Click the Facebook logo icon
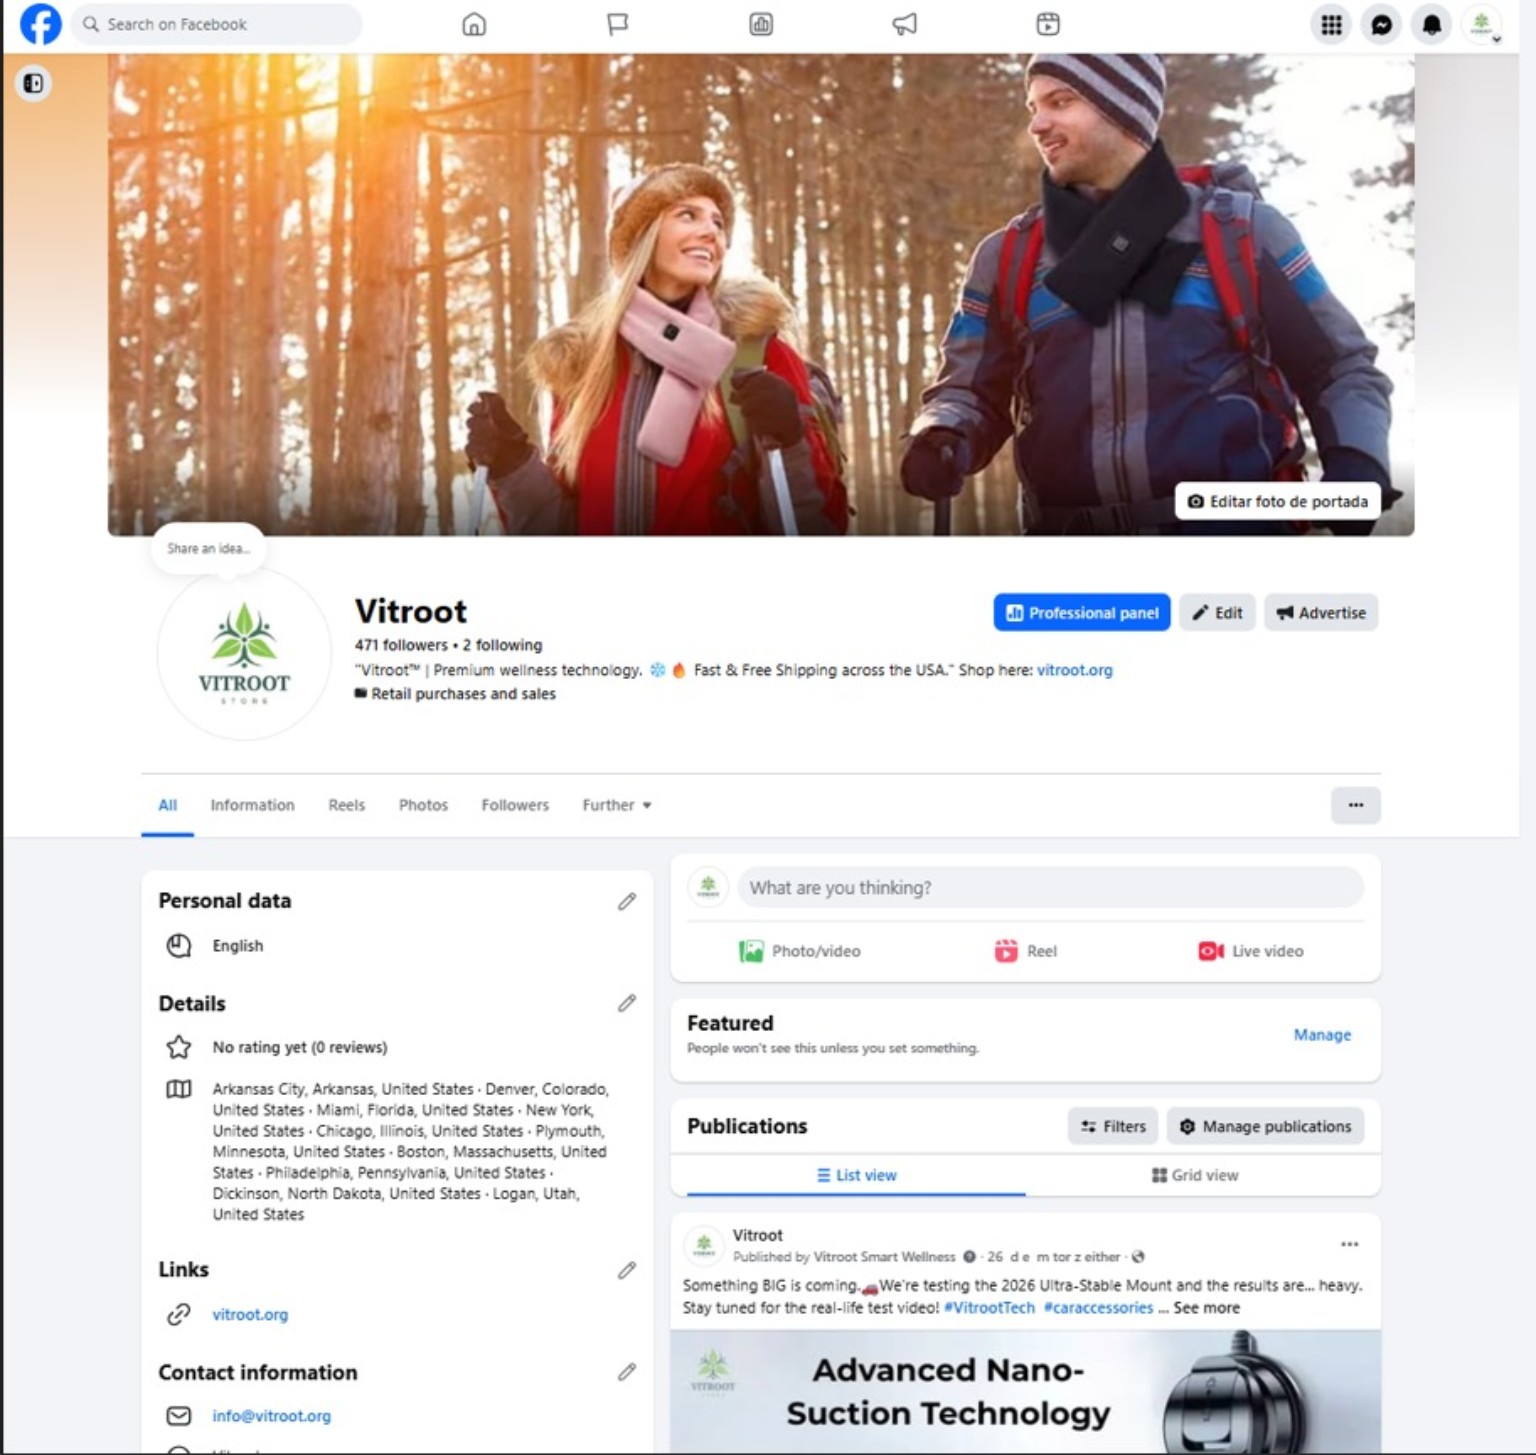The image size is (1536, 1455). tap(41, 24)
